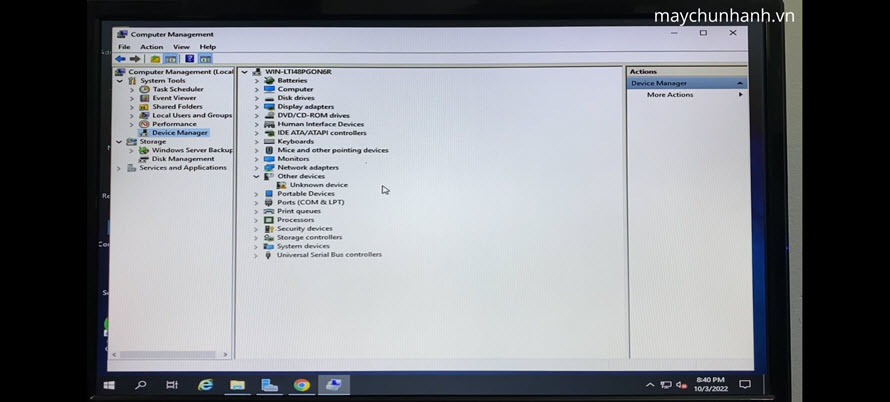Click the Help question-mark toolbar icon
890x402 pixels.
[x=190, y=59]
